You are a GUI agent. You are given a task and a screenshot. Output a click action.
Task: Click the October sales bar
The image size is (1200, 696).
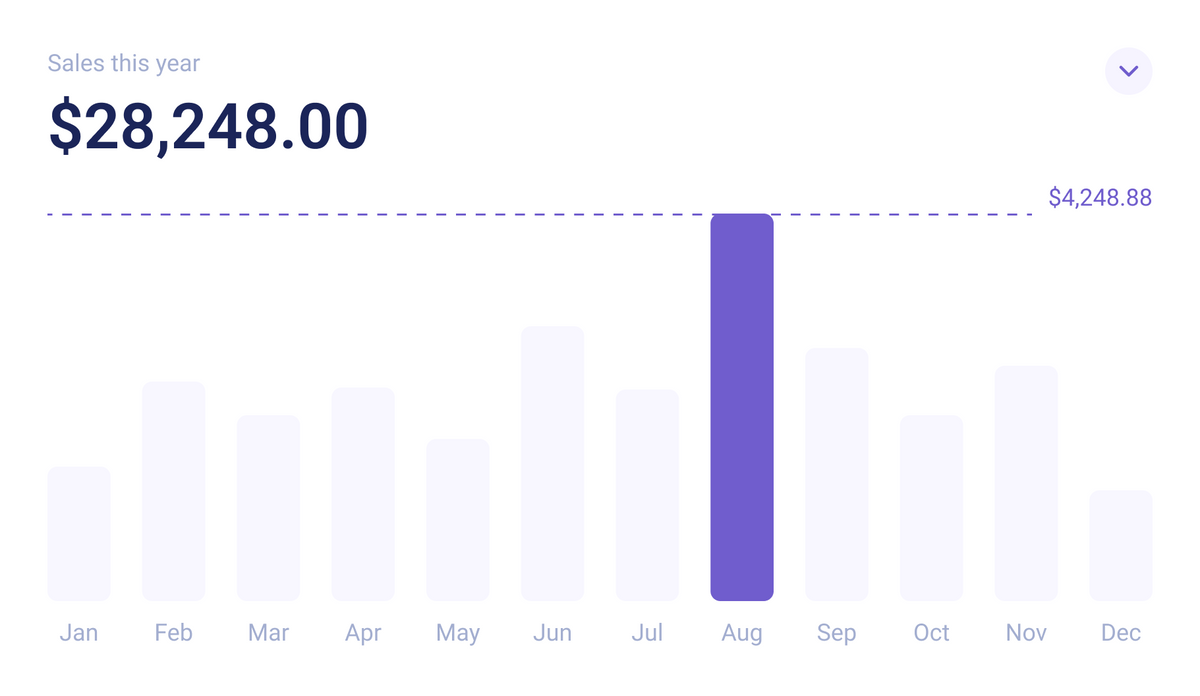coord(931,508)
